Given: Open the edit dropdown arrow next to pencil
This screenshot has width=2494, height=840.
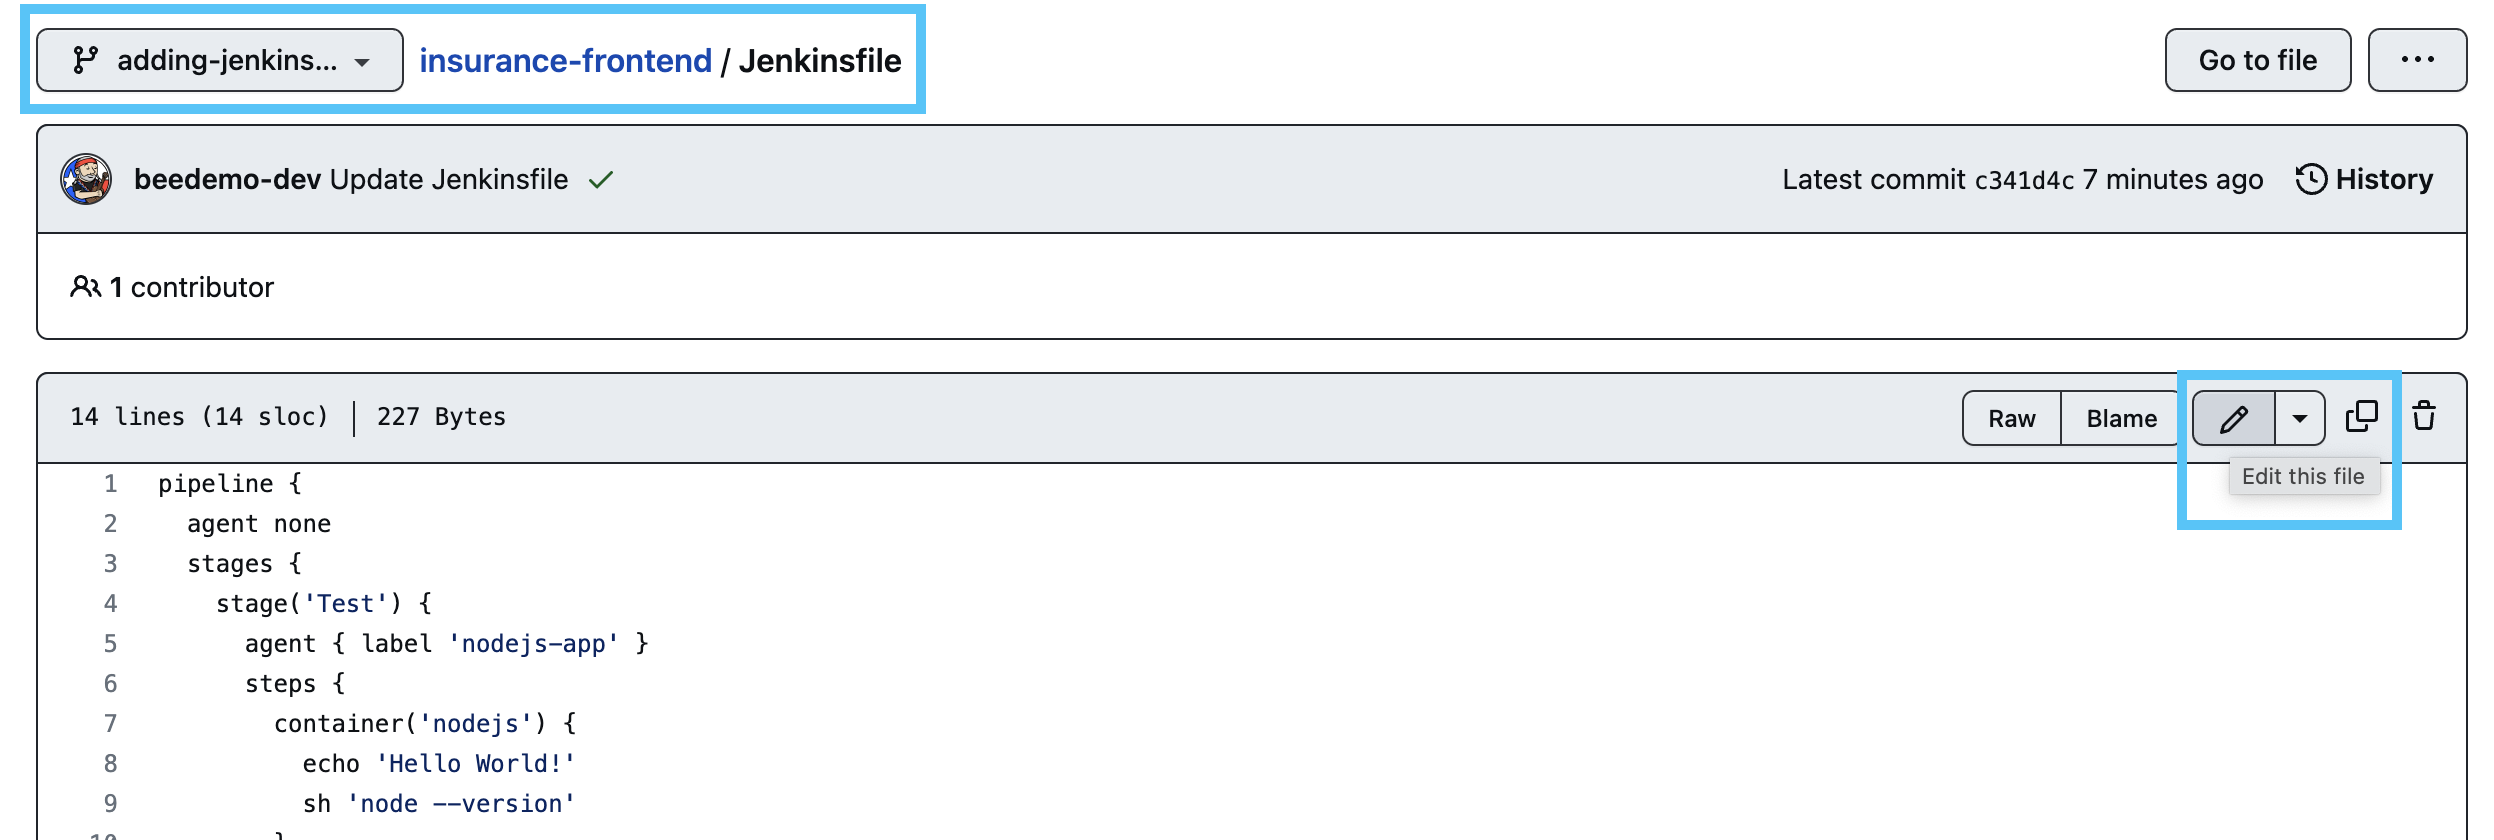Looking at the screenshot, I should point(2297,417).
